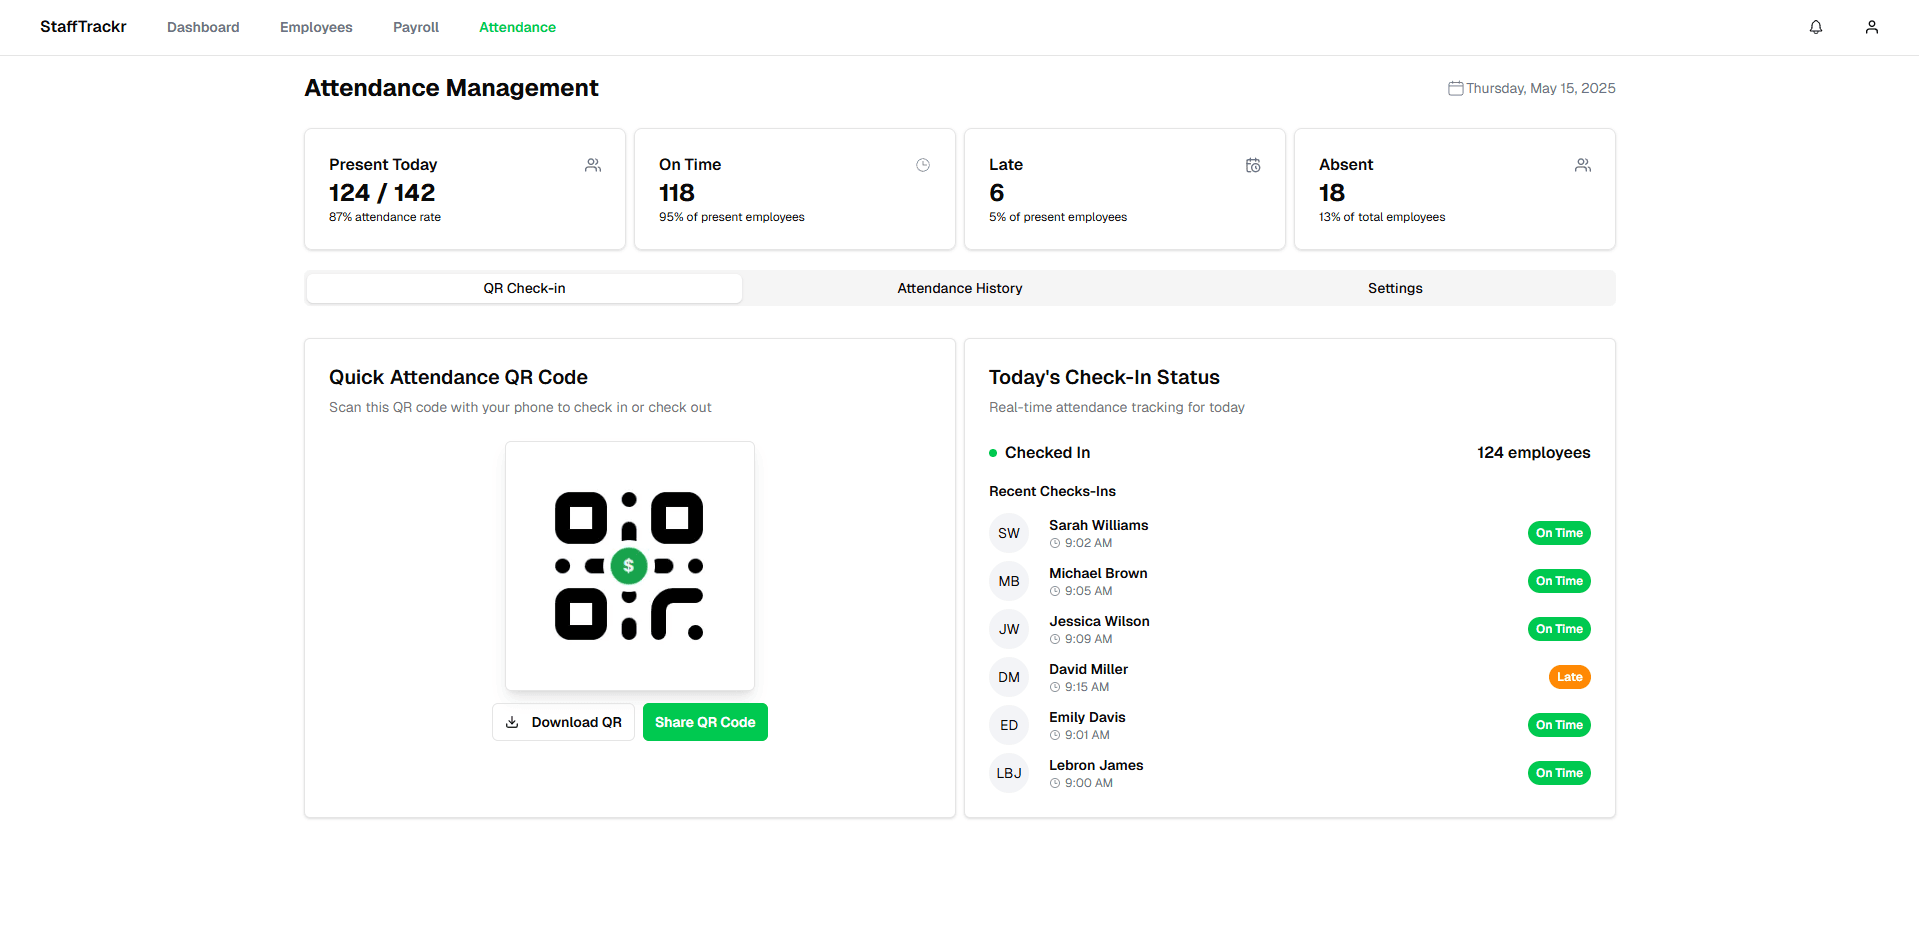Select the QR Check-in tab
Screen dimensions: 1919x949
tap(524, 288)
